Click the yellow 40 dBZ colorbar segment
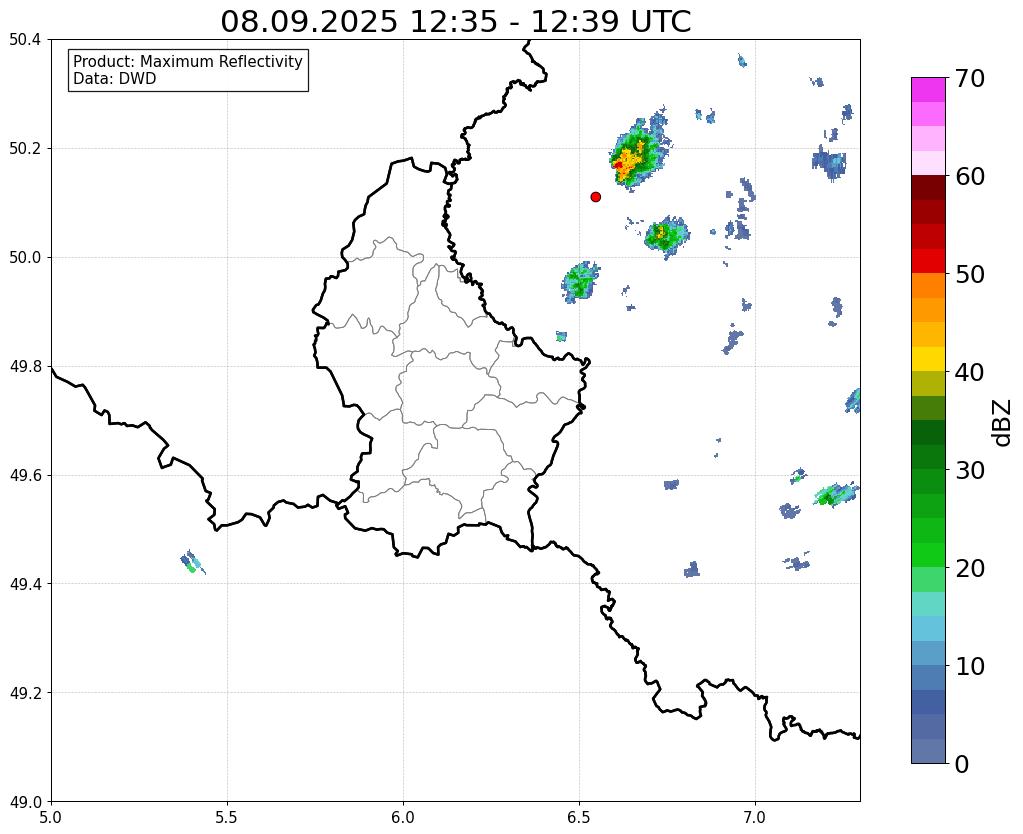 pyautogui.click(x=928, y=359)
